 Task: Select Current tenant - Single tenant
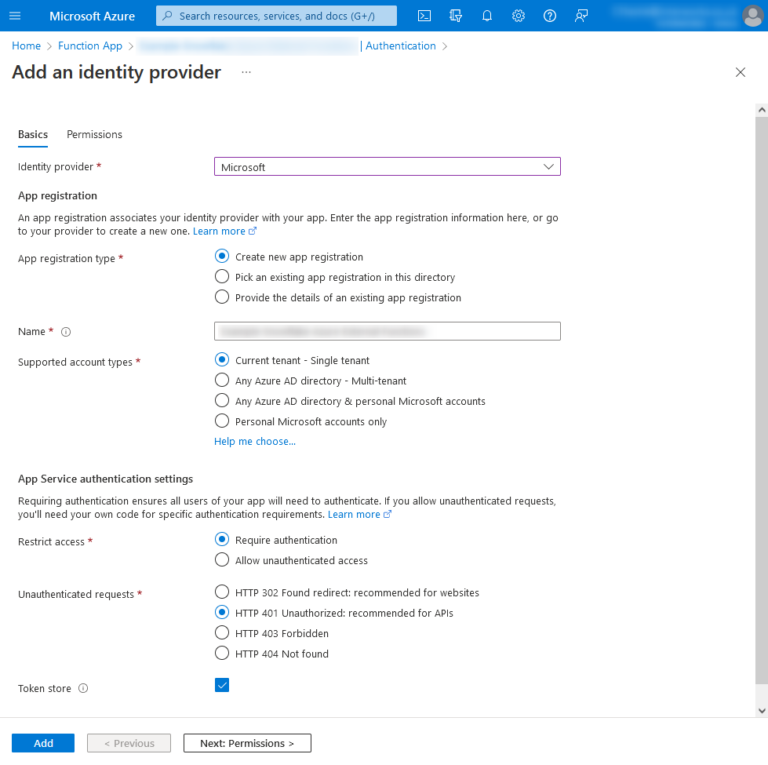click(222, 359)
